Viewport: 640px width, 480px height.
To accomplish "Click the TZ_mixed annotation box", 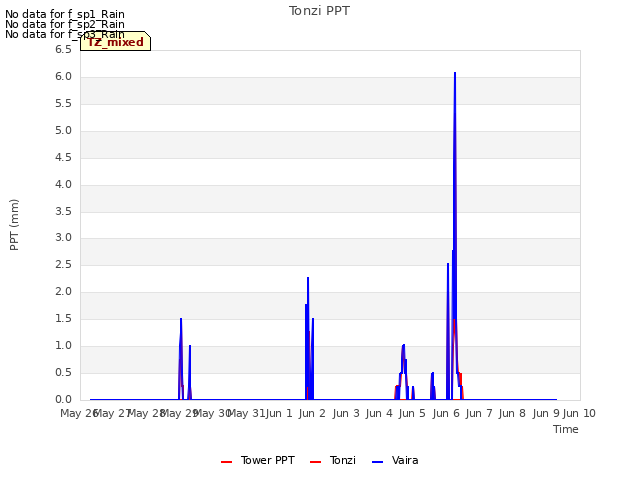I will (116, 41).
